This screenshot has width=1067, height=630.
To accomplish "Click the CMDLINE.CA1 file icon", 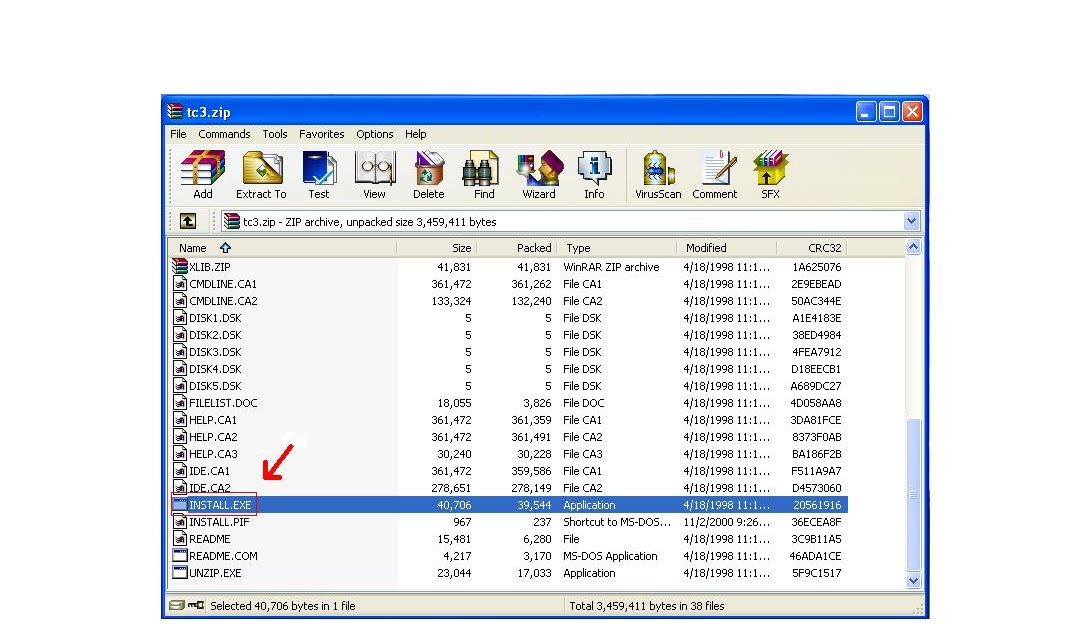I will coord(180,284).
